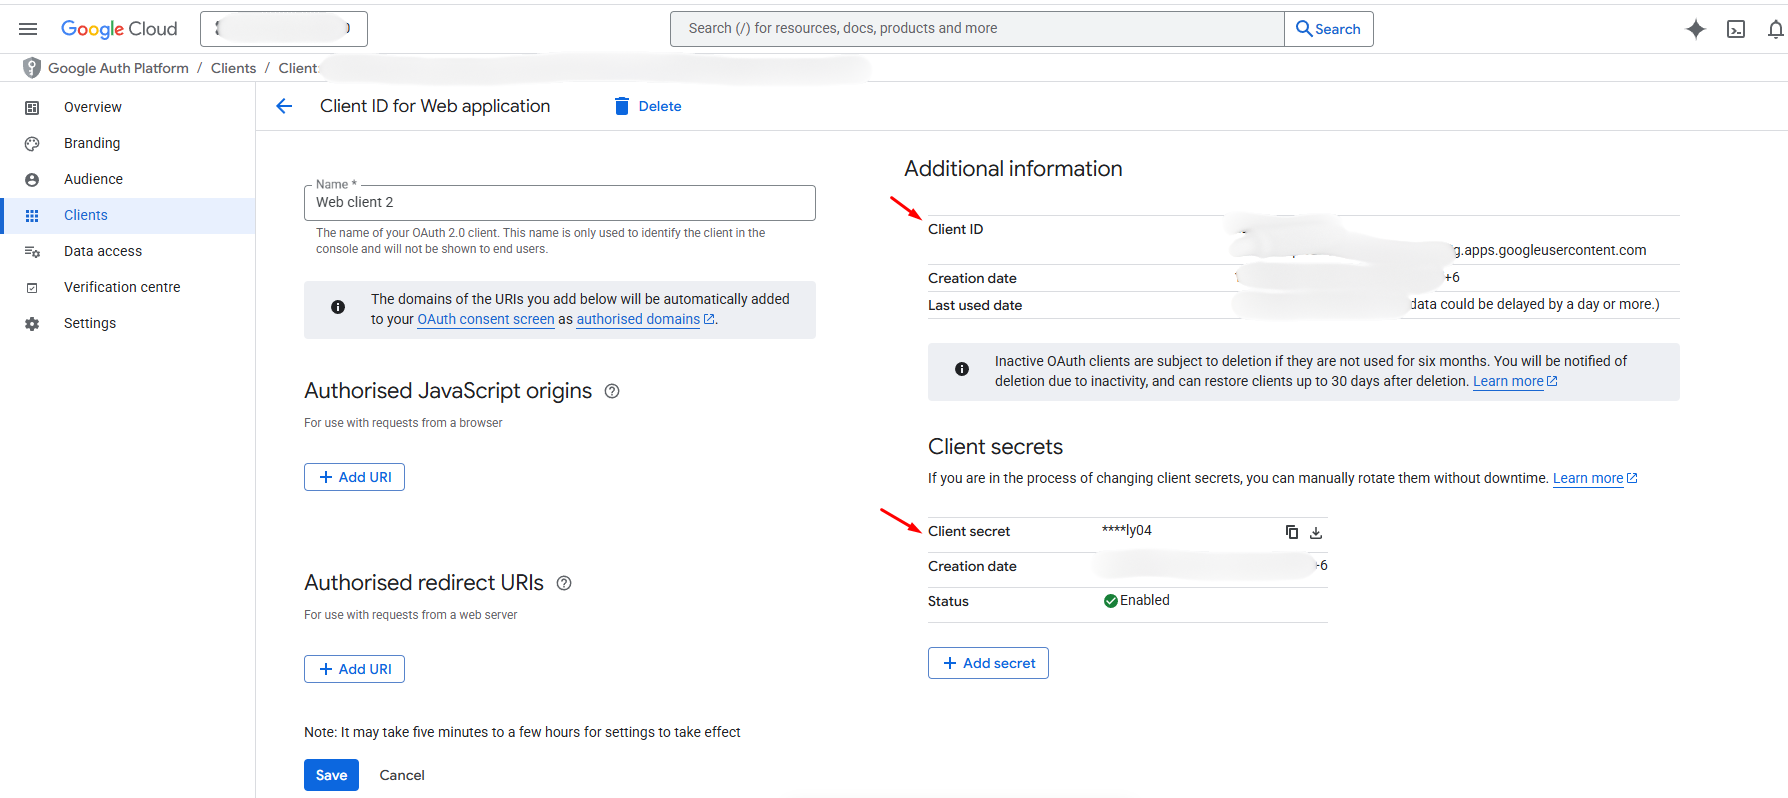Go back using the left arrow
The height and width of the screenshot is (798, 1788).
point(284,106)
